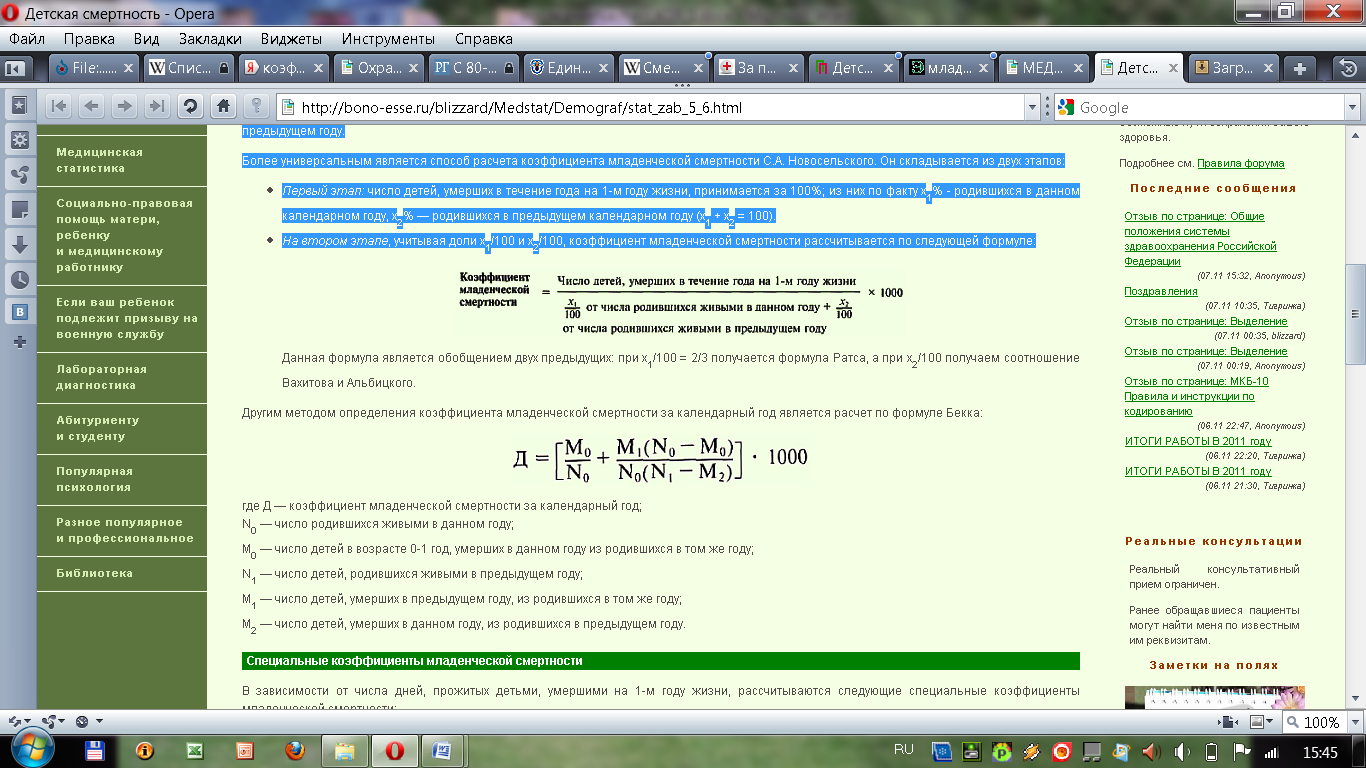
Task: Switch to the 'млад...' tab
Action: click(x=951, y=68)
